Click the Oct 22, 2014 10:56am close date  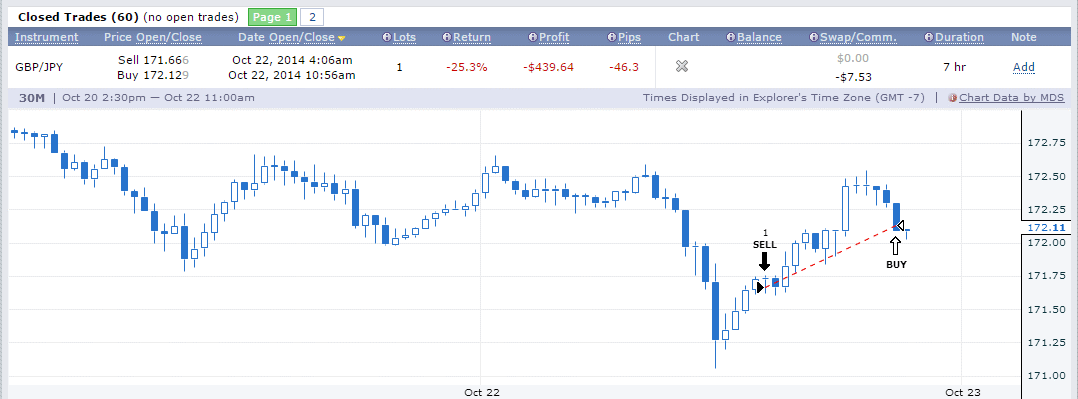[x=292, y=75]
